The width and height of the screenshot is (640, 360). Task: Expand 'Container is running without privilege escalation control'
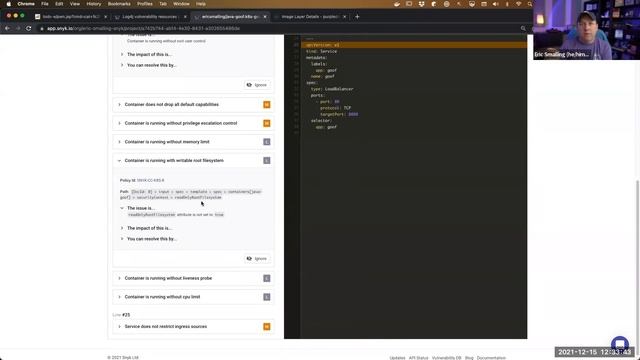click(x=193, y=123)
